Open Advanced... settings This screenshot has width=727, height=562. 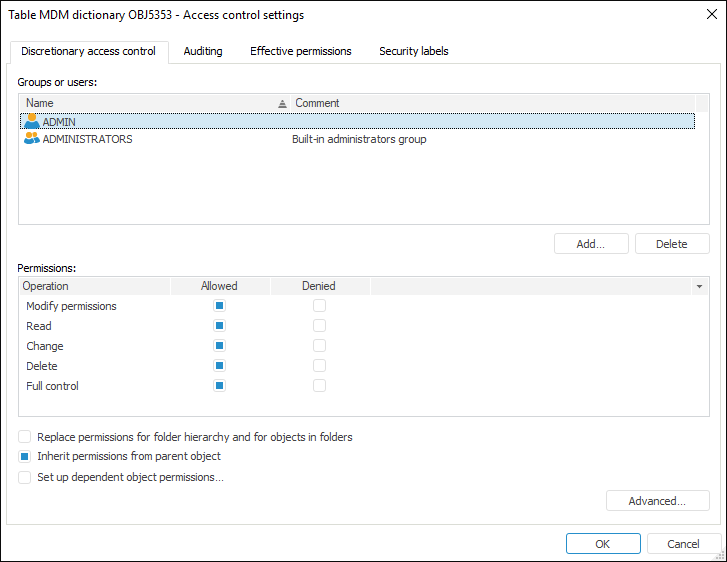(657, 501)
